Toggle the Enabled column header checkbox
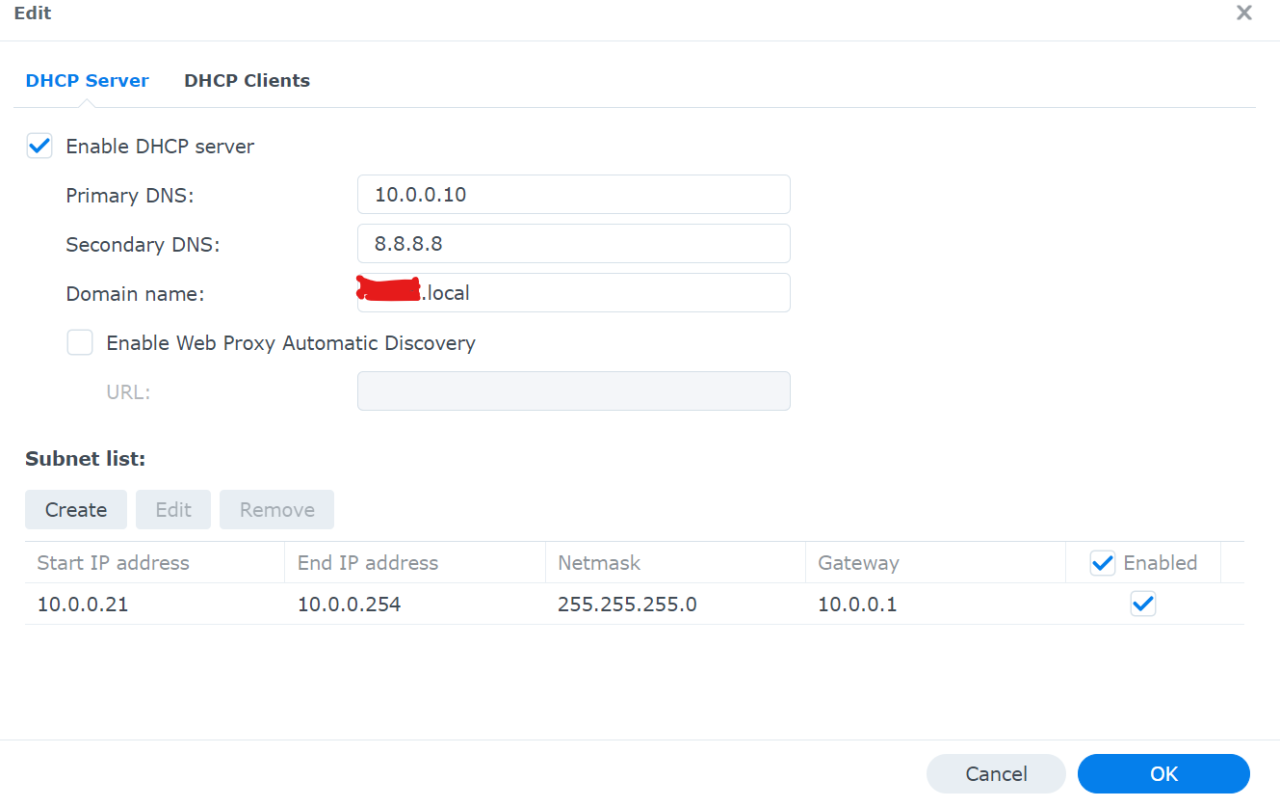1280x807 pixels. click(1102, 562)
